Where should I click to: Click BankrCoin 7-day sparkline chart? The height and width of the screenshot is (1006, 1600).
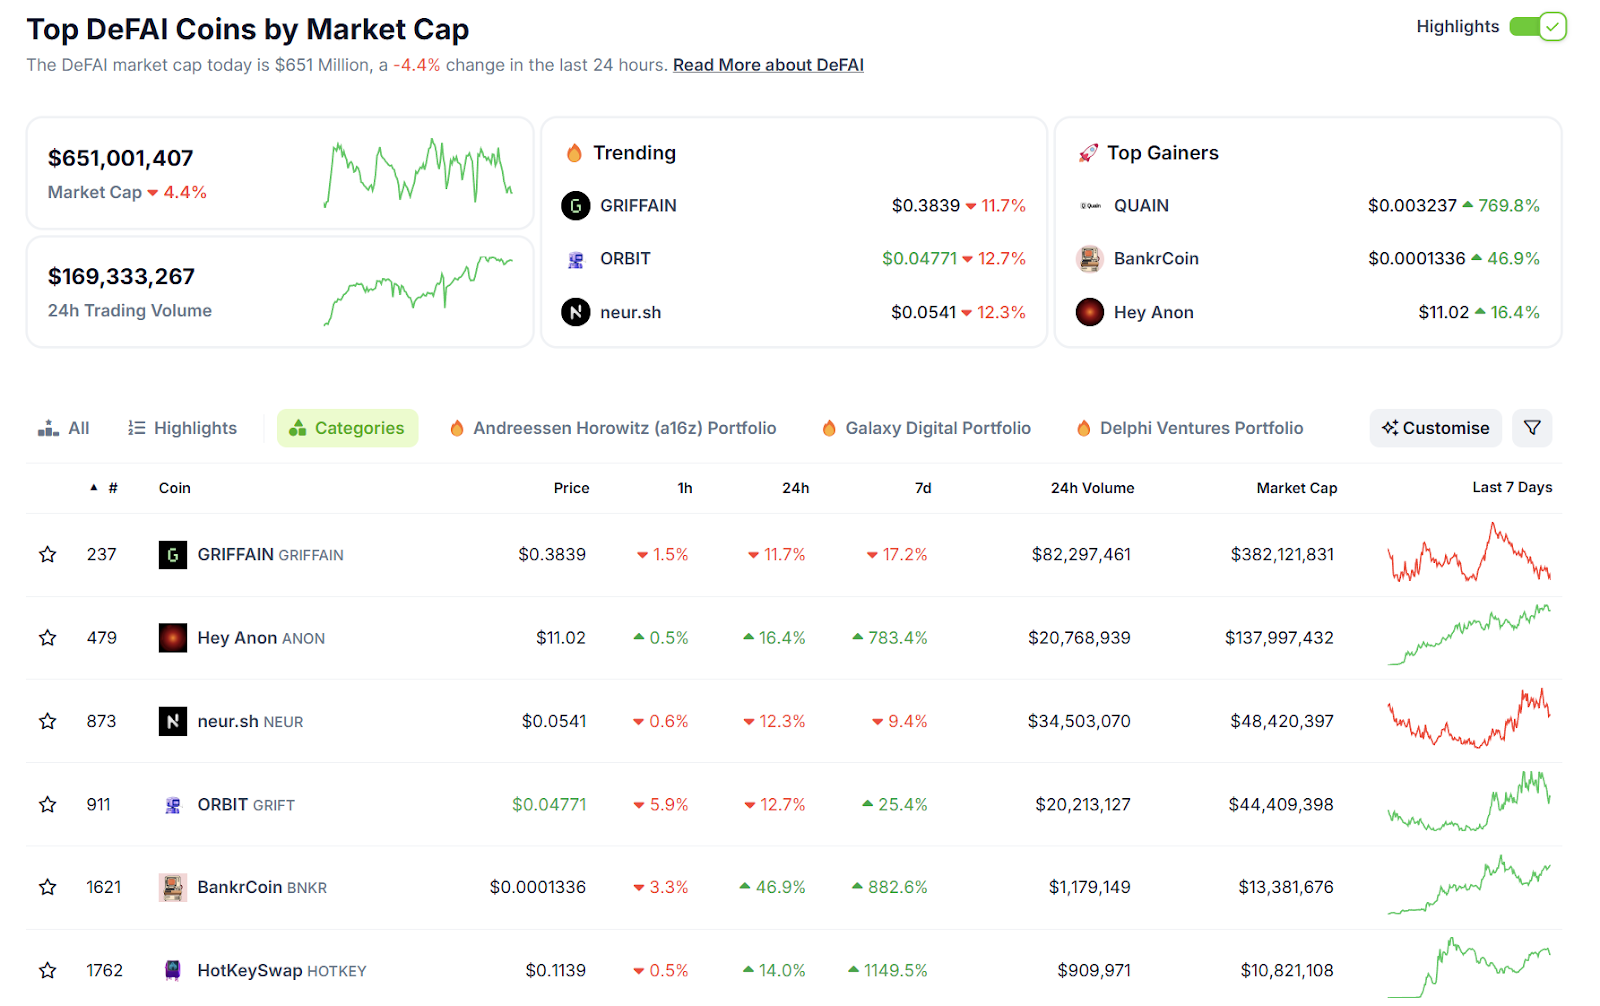pos(1469,885)
